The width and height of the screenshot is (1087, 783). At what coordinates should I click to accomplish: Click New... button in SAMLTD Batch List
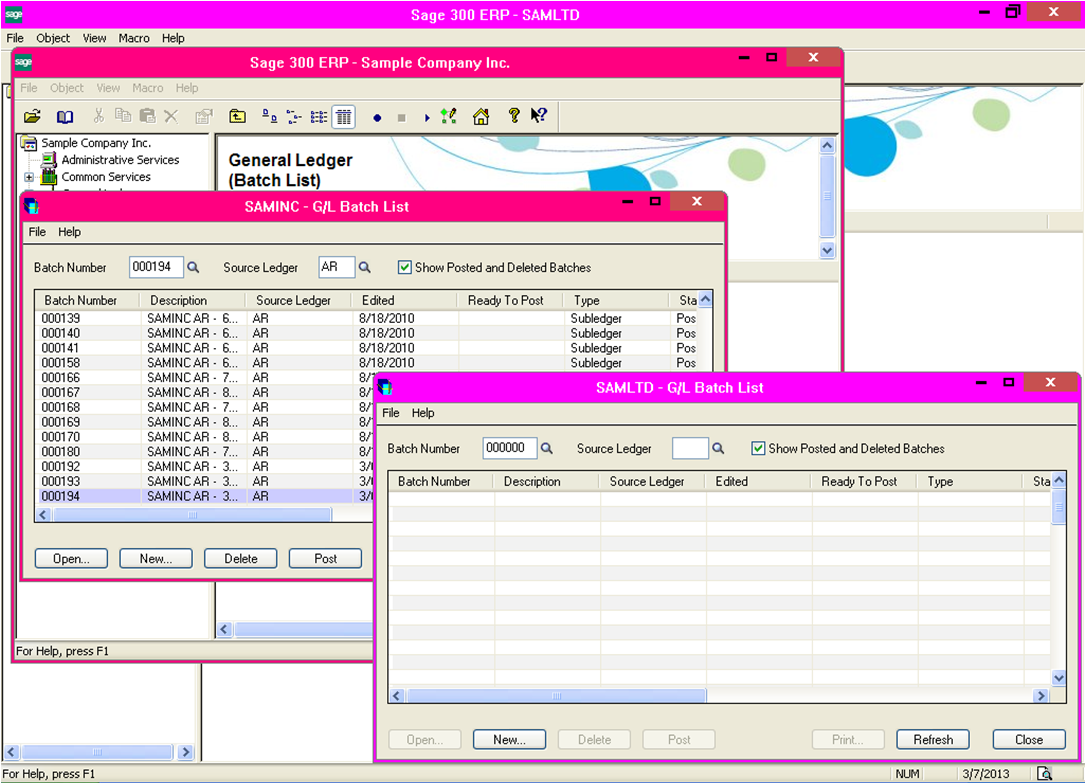pos(510,739)
